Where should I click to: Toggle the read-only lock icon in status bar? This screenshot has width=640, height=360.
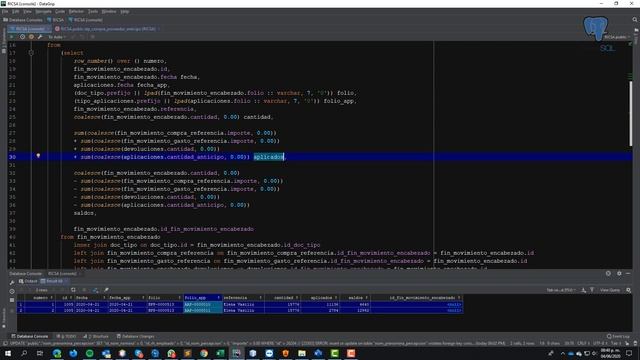627,343
